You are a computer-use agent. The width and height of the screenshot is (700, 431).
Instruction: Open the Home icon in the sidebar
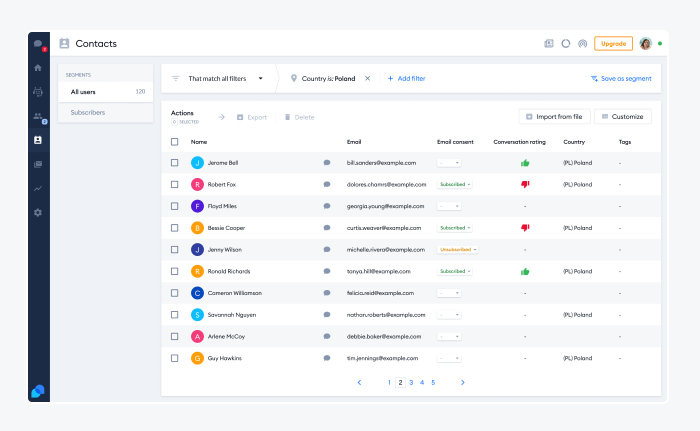(38, 68)
